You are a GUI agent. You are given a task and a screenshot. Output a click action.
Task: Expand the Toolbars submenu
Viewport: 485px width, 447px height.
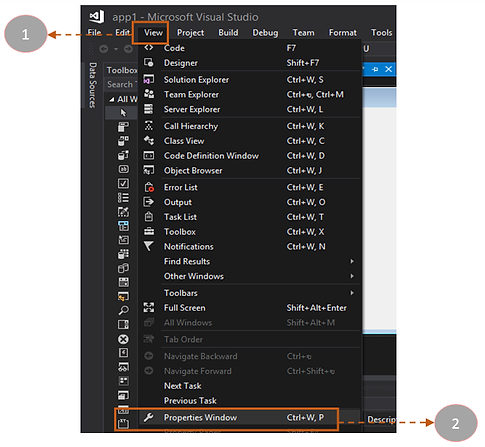pos(352,293)
